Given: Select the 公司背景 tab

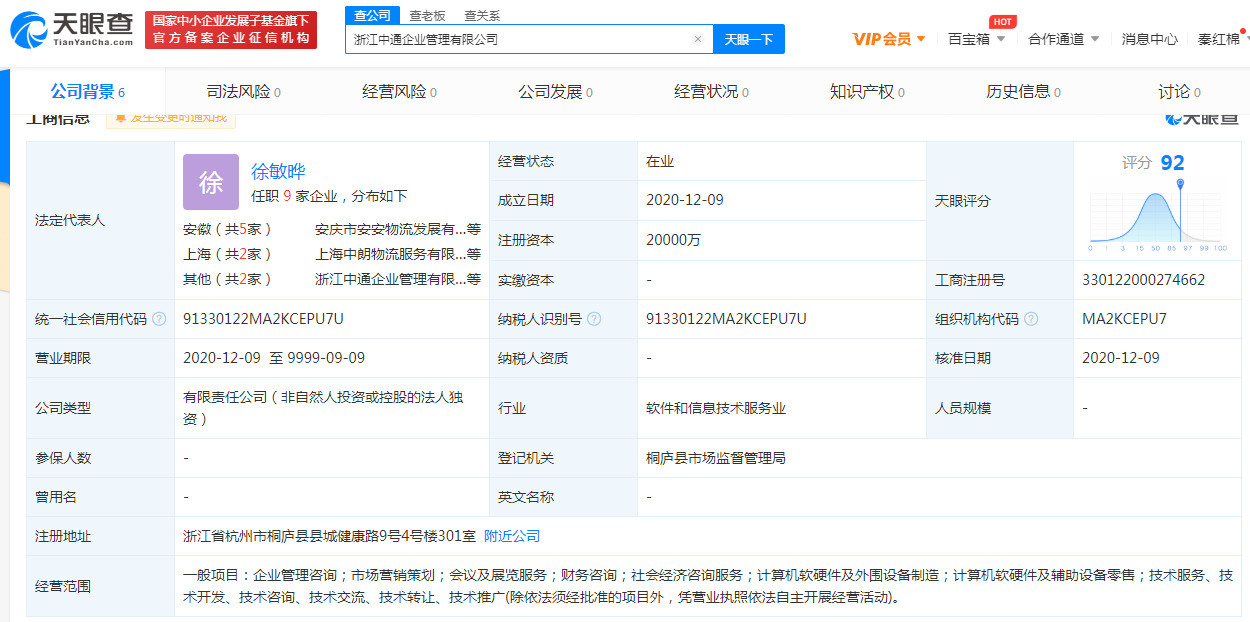Looking at the screenshot, I should (x=88, y=92).
